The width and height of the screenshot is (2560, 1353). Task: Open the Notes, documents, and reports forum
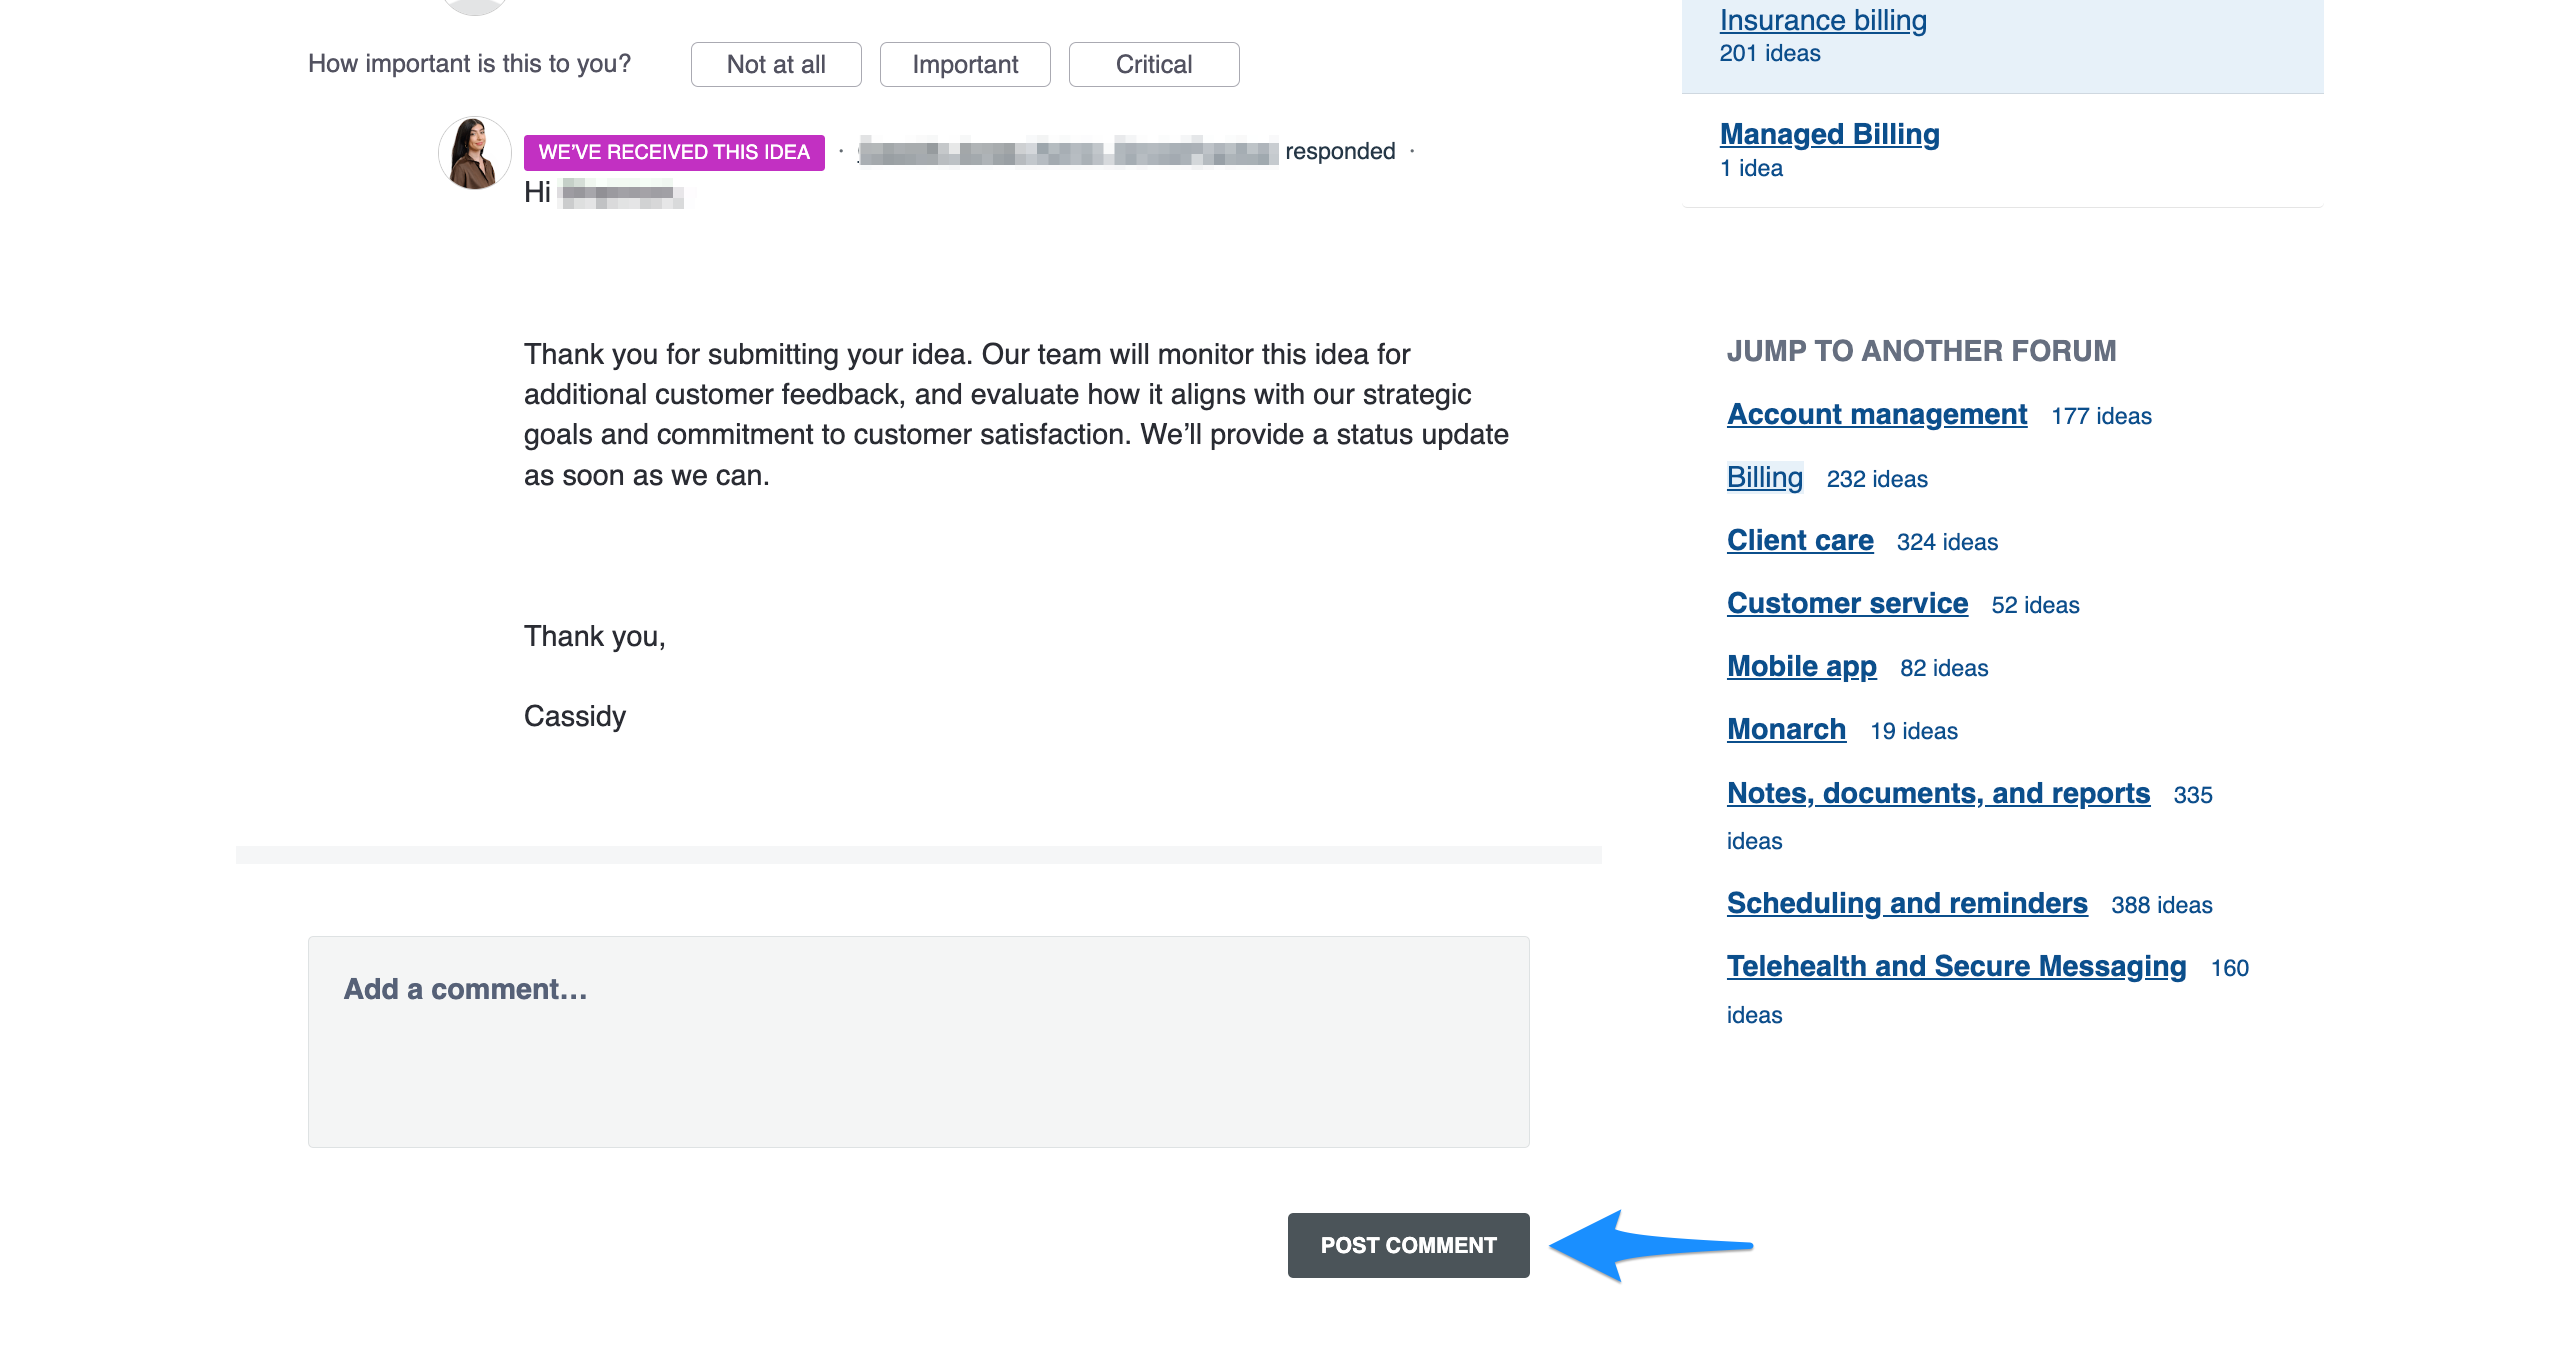[1938, 793]
